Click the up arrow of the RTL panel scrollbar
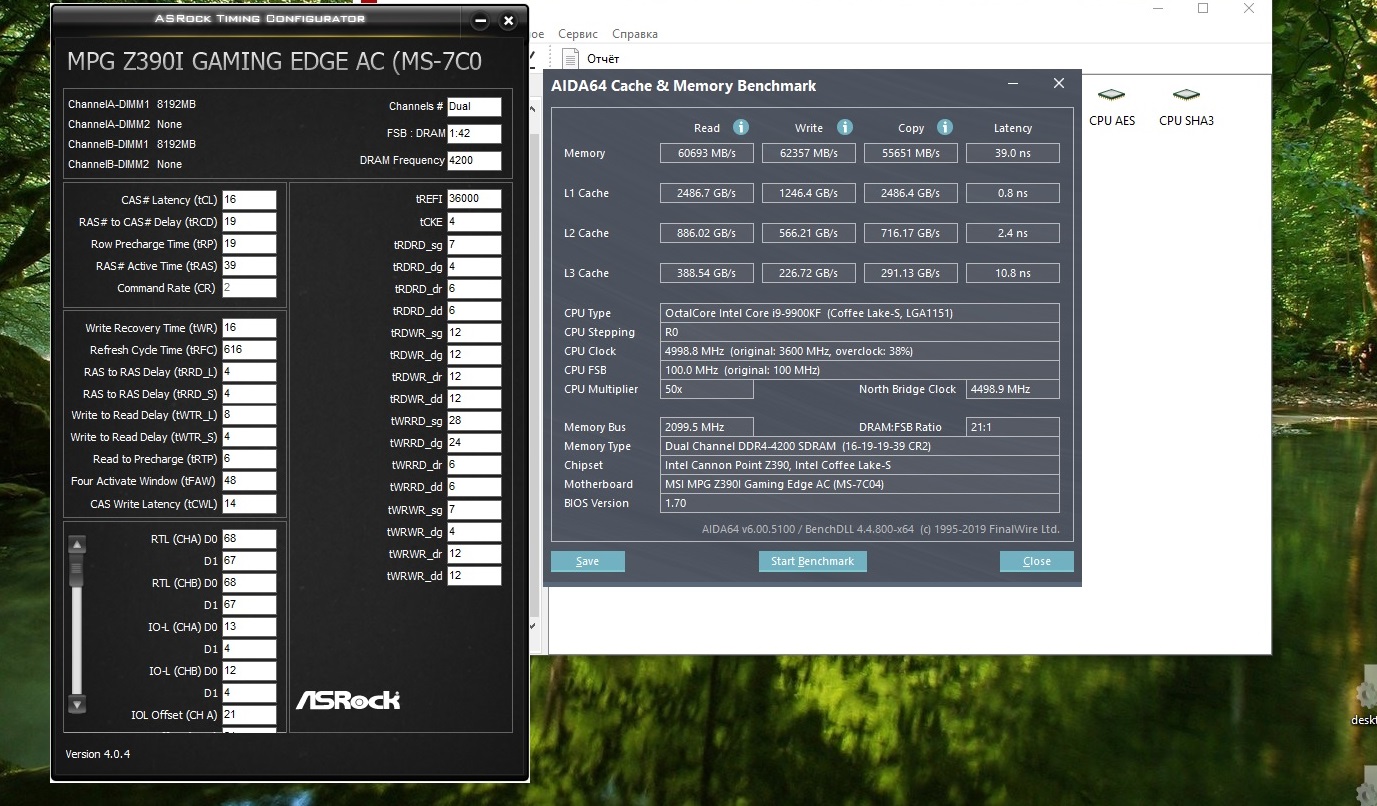 (x=77, y=545)
